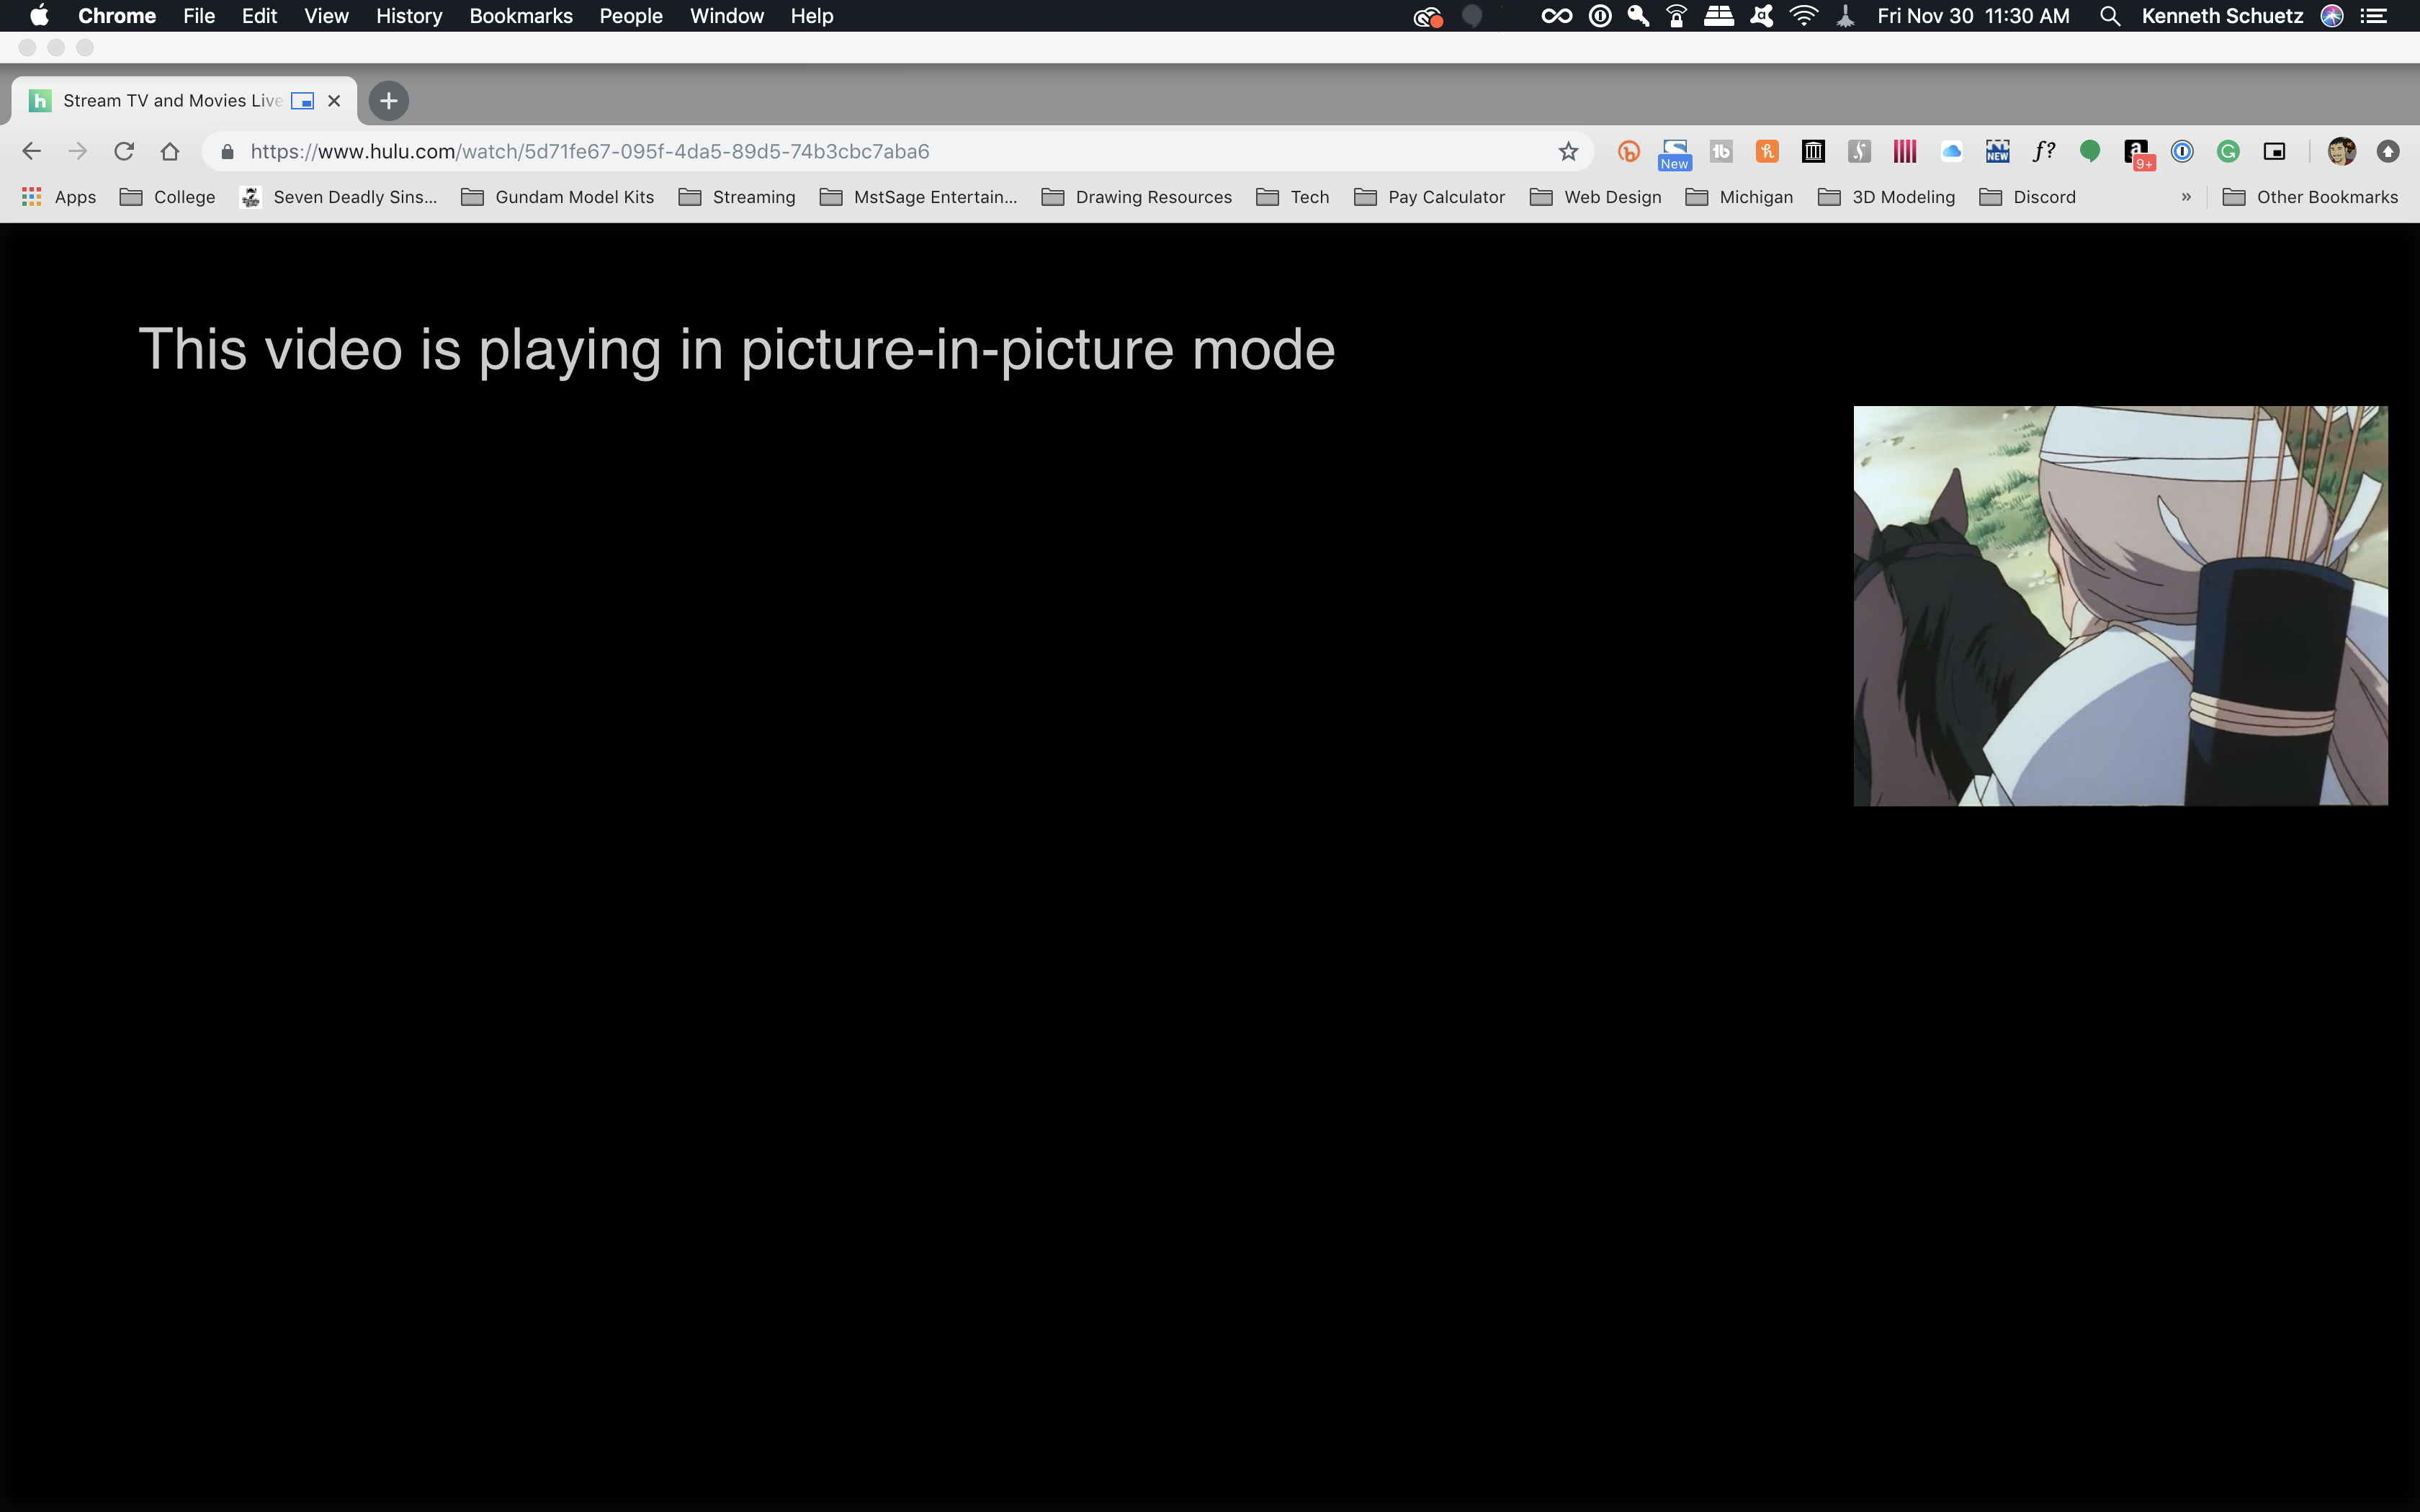The height and width of the screenshot is (1512, 2420).
Task: Open Spotlight search in the menu bar
Action: (2109, 16)
